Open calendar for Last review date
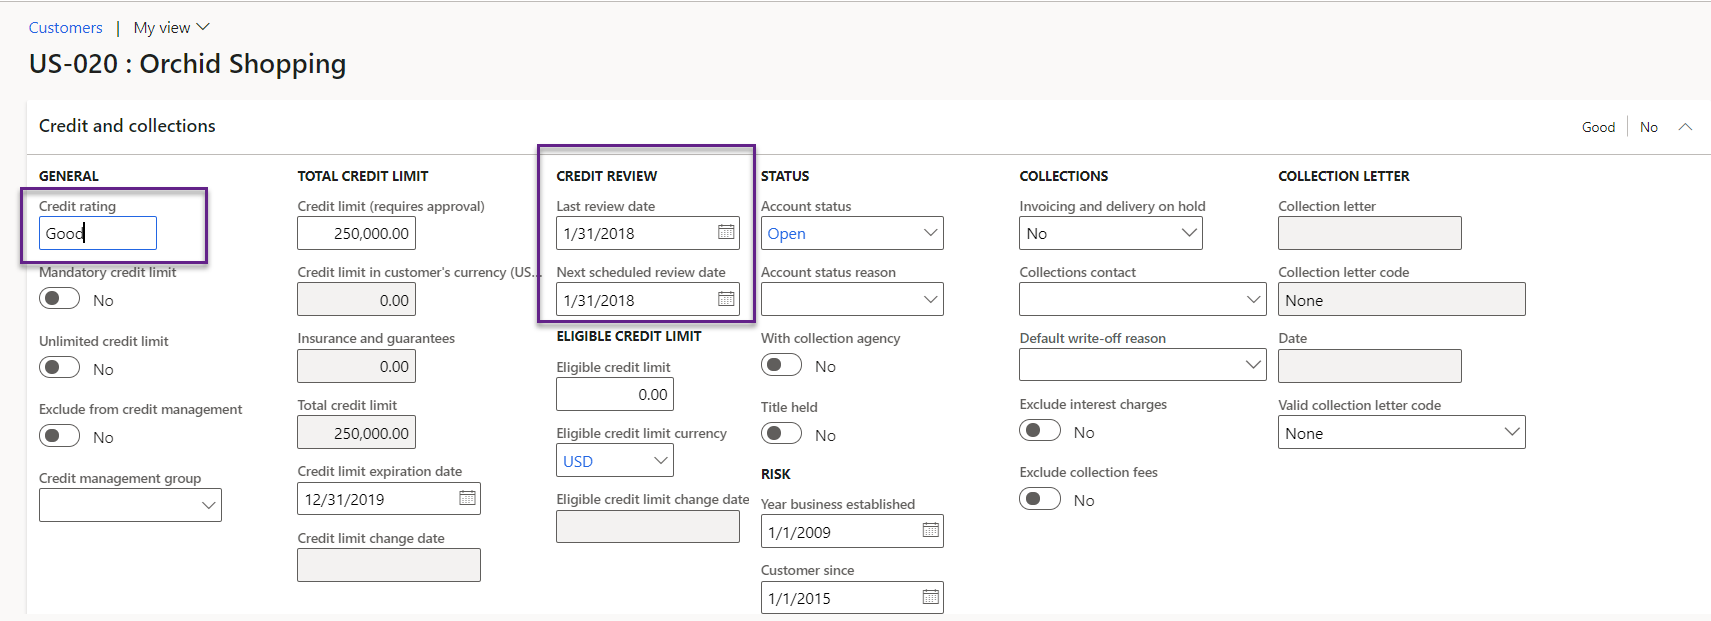Screen dimensions: 1711x621 (x=726, y=232)
